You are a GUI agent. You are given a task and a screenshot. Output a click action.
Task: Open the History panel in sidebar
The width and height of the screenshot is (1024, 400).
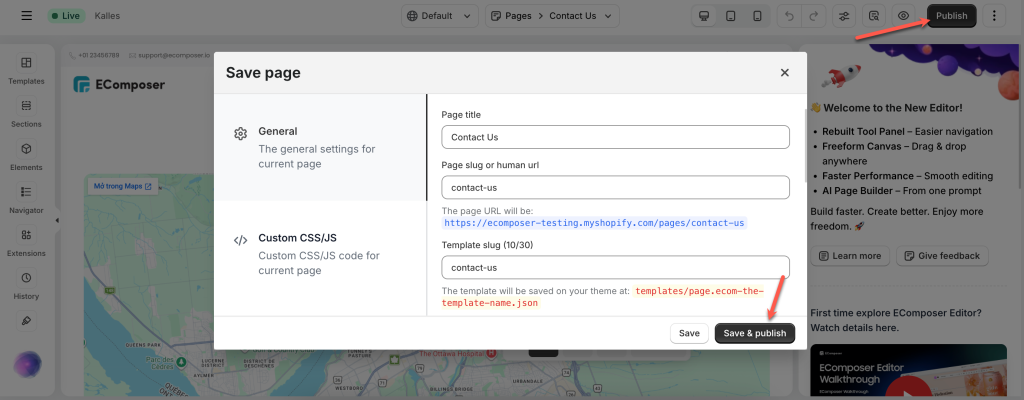pos(26,285)
